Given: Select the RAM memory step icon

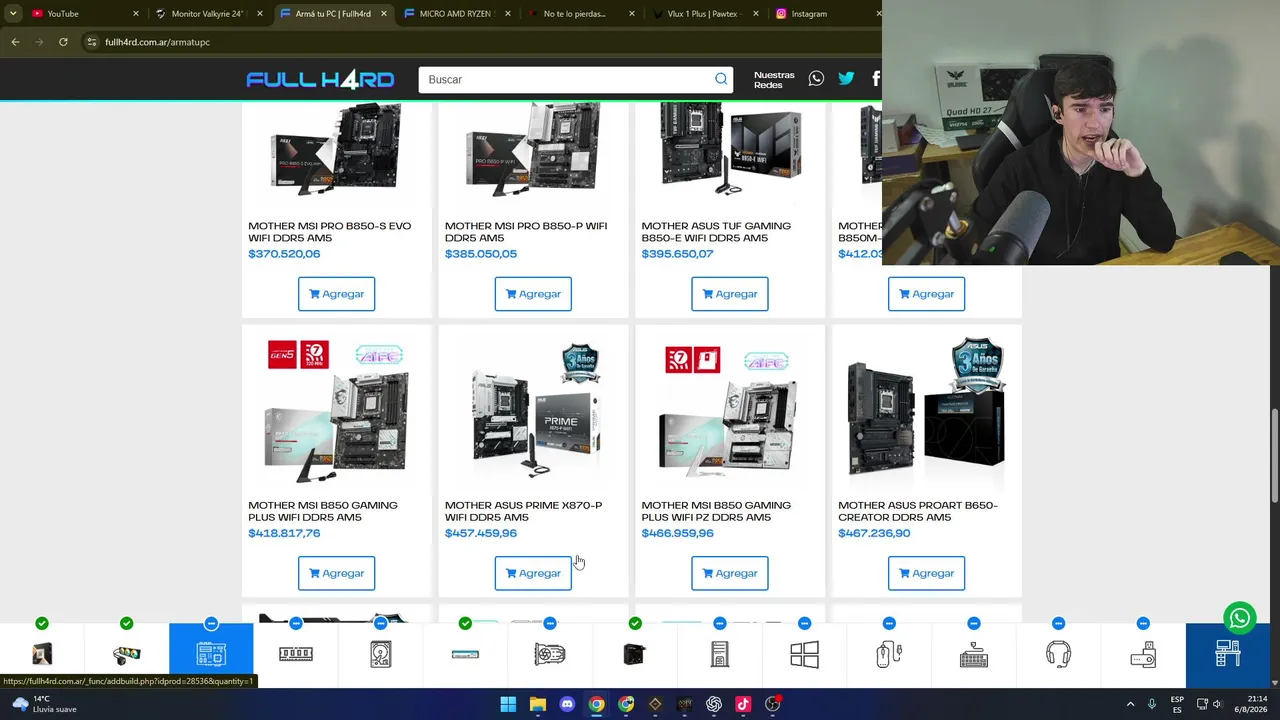Looking at the screenshot, I should 296,654.
